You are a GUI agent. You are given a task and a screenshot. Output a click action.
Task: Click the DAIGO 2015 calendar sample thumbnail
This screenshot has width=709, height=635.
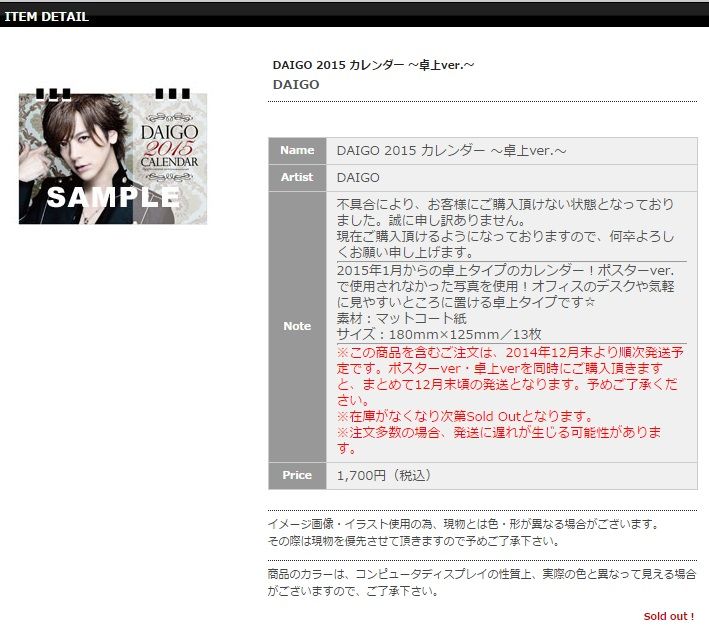click(113, 156)
